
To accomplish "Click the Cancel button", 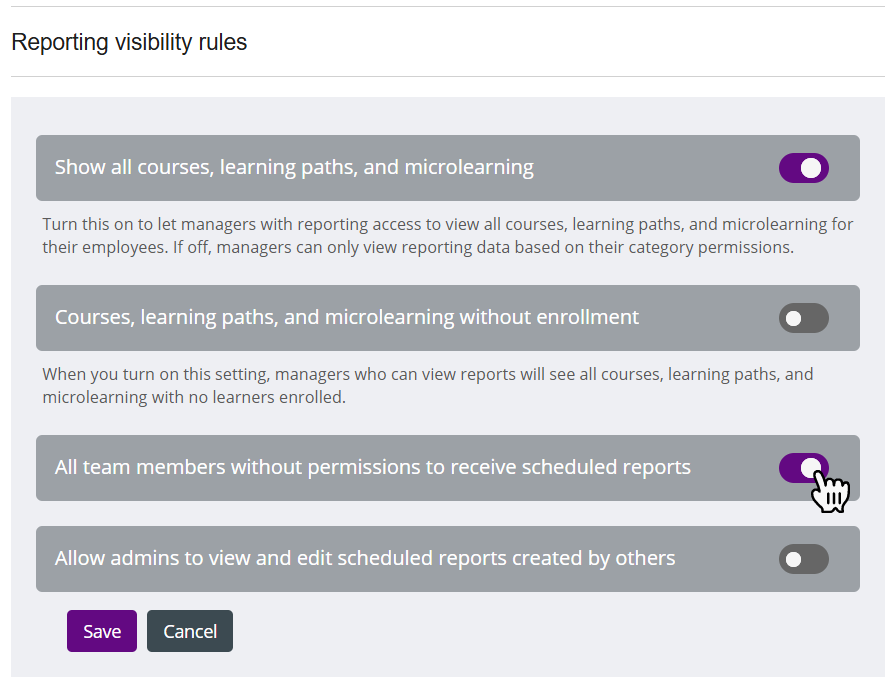I will [190, 631].
